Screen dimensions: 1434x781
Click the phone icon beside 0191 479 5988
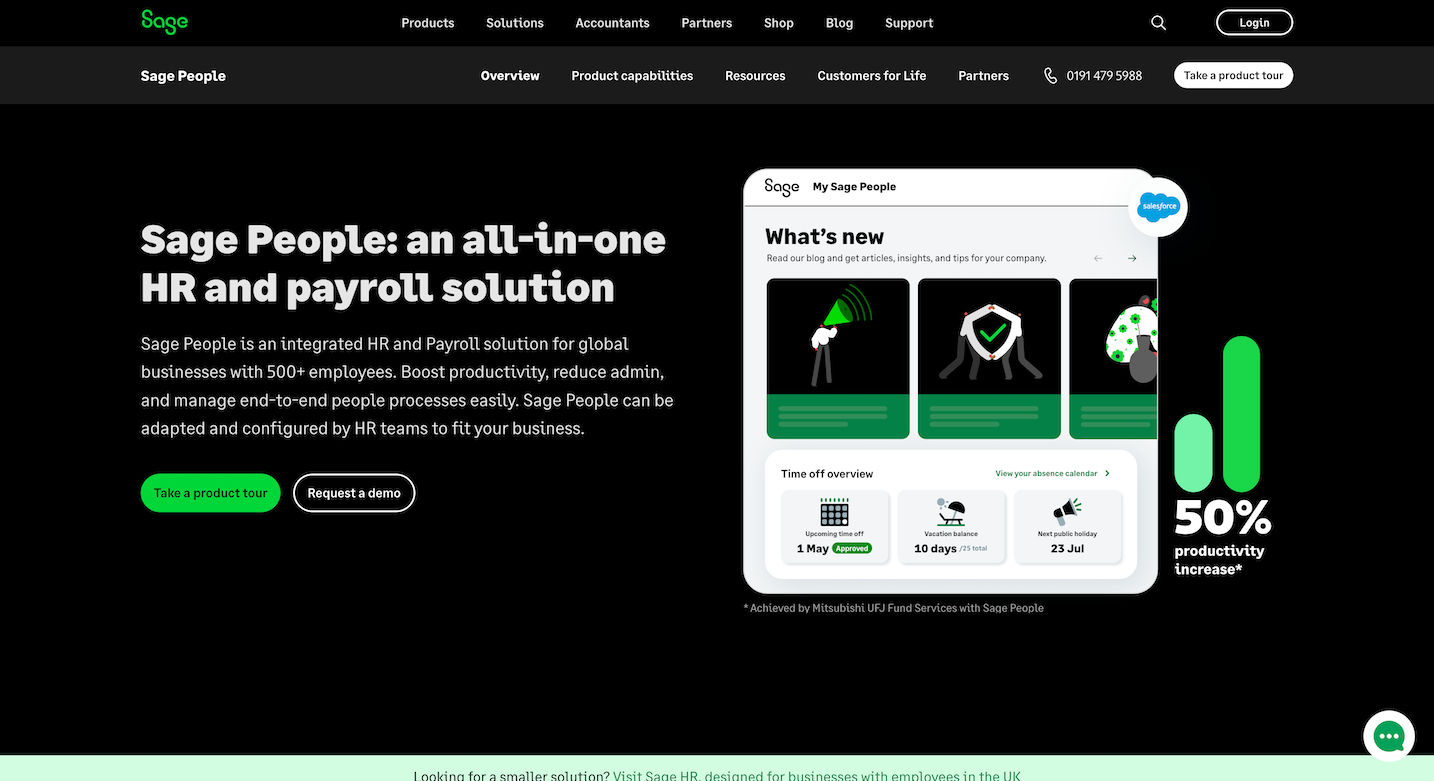tap(1050, 76)
